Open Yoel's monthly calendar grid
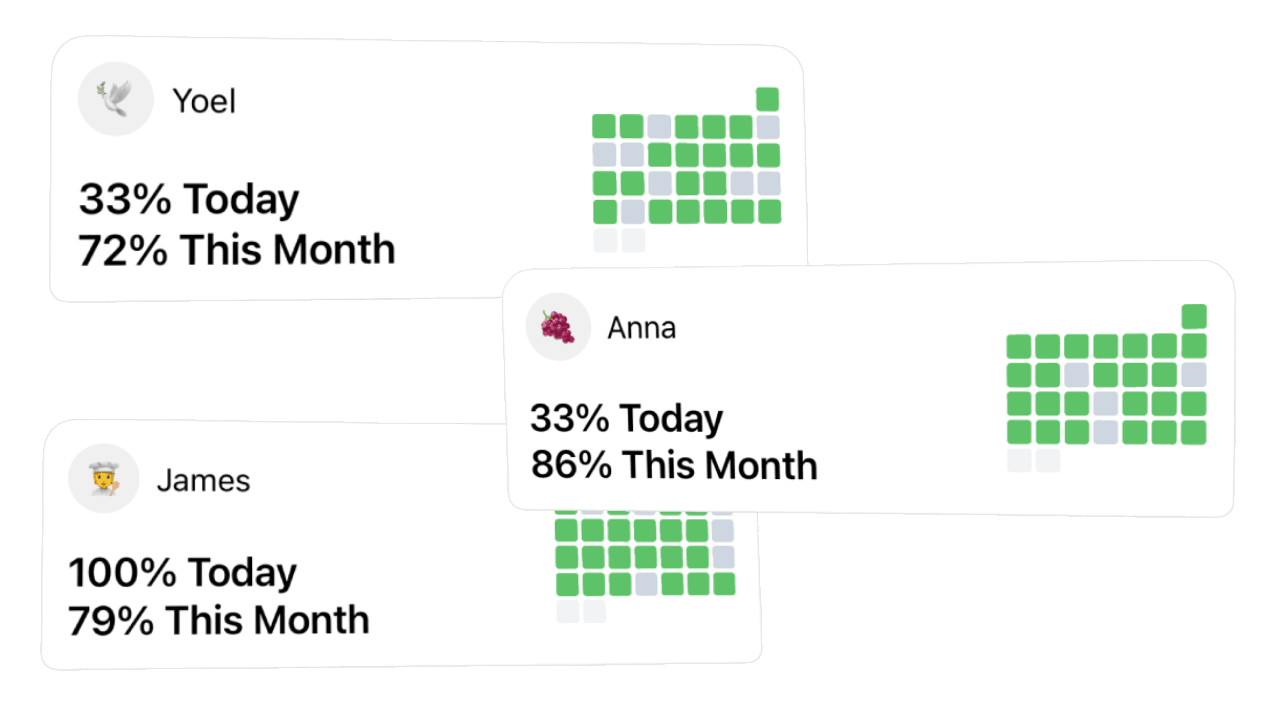Screen dimensions: 1280x720 click(x=686, y=170)
